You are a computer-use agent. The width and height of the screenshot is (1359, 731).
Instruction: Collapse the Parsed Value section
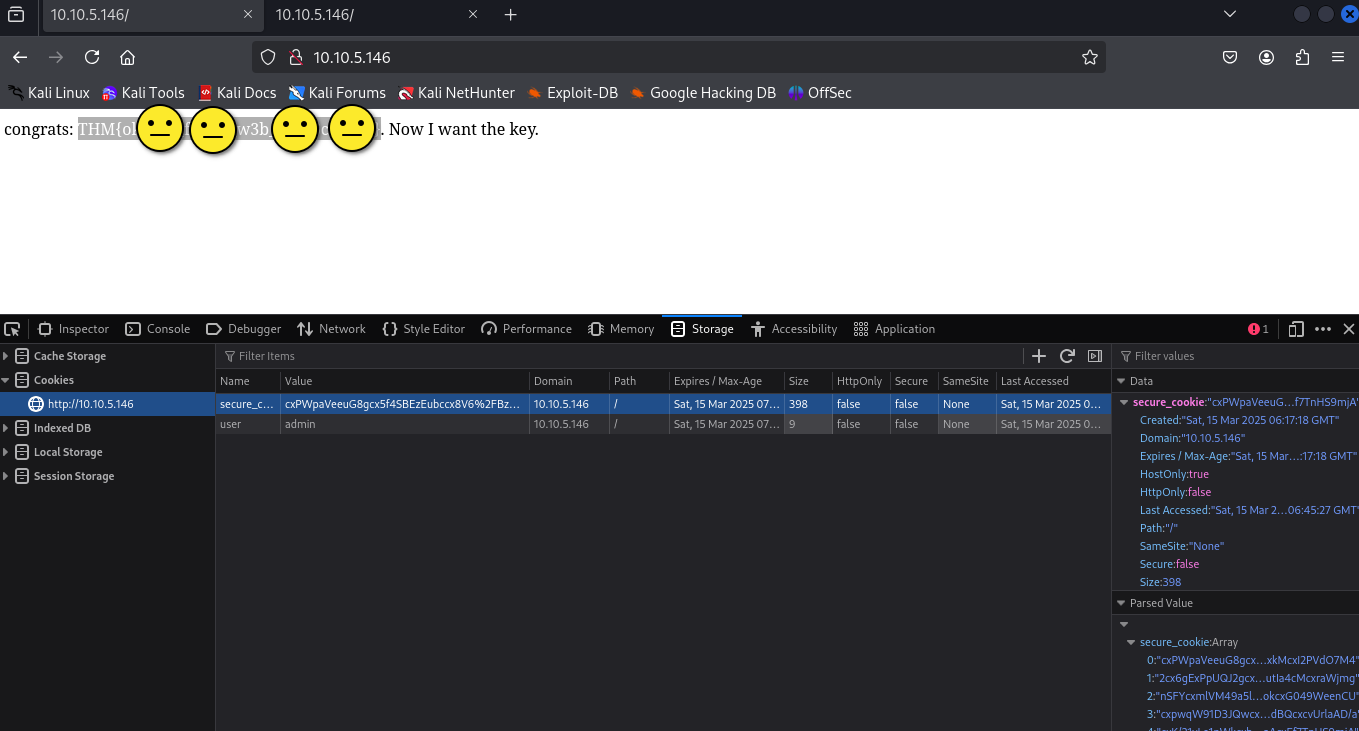[x=1121, y=603]
